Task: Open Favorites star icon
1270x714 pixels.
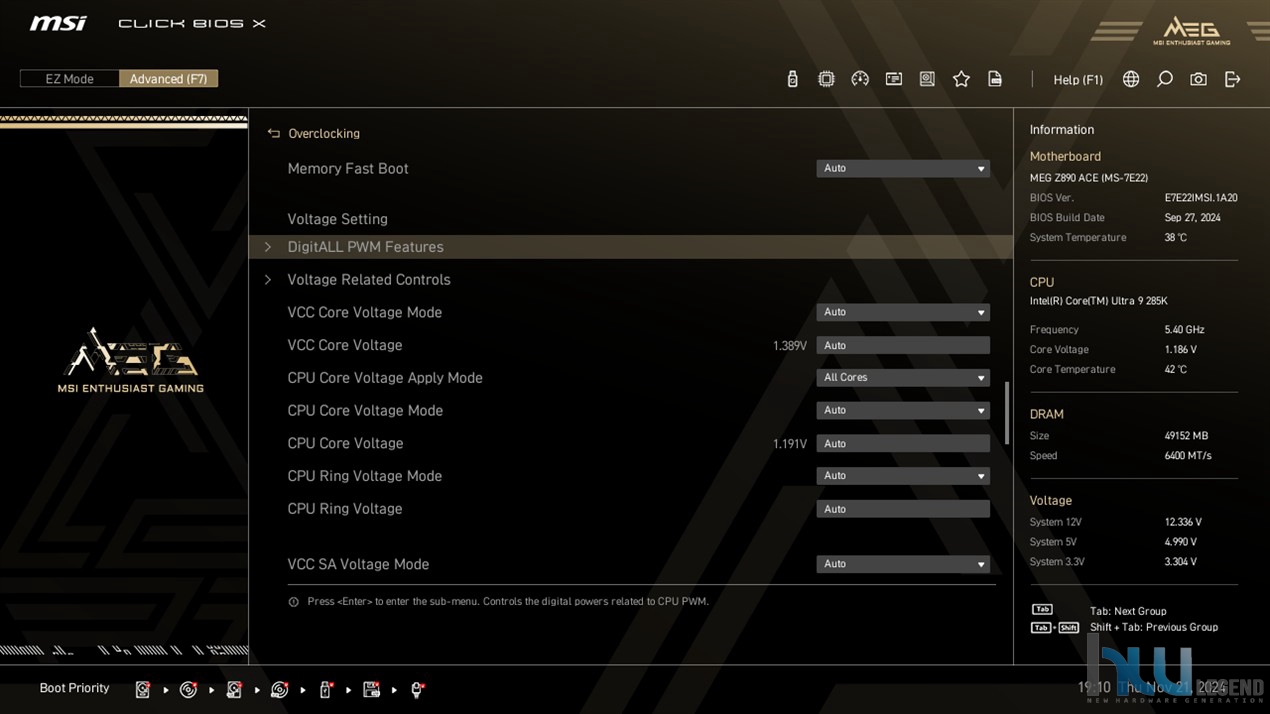Action: 961,79
